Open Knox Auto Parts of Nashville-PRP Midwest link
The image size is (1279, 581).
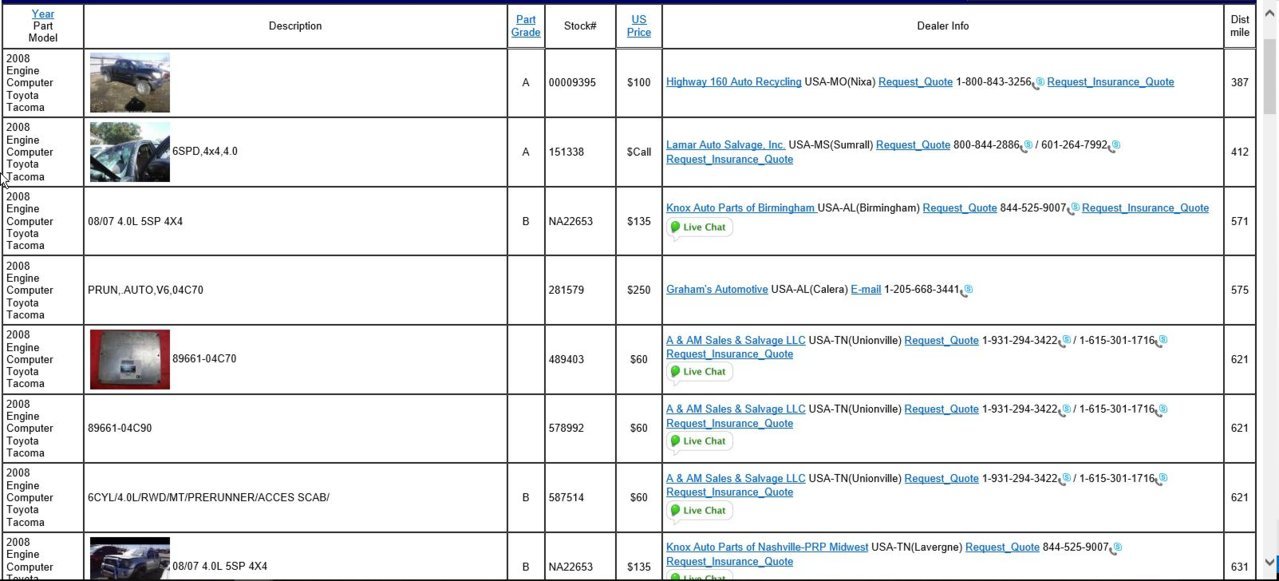tap(767, 547)
